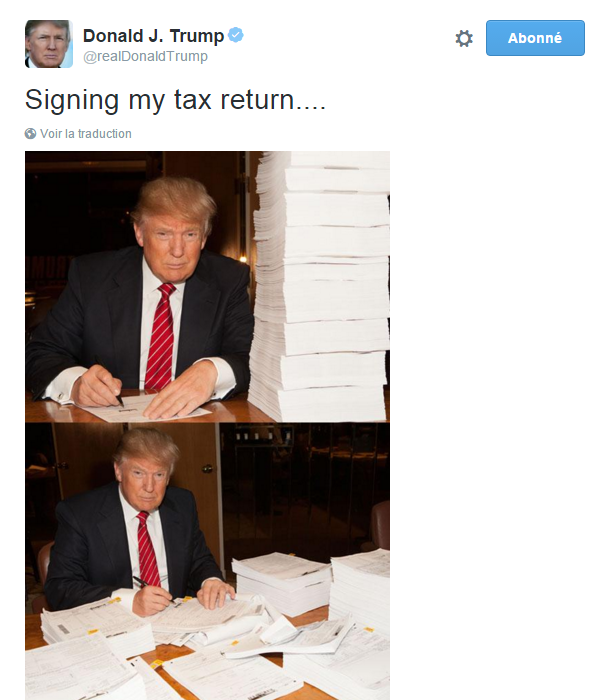The image size is (611, 700).
Task: Click the red tie in the bottom photo
Action: 148,549
